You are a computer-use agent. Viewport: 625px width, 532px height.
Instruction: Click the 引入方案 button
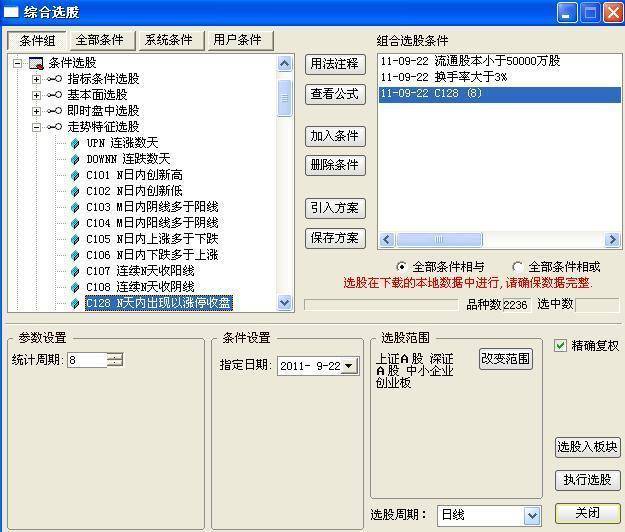tap(335, 208)
